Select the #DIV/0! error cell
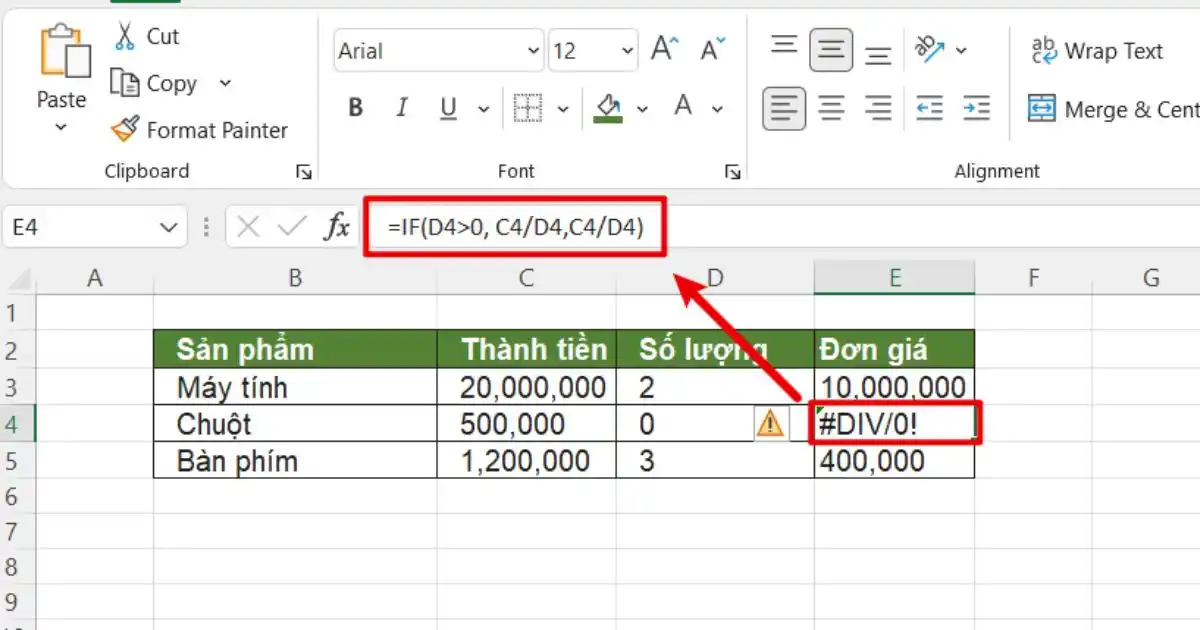 click(x=894, y=424)
